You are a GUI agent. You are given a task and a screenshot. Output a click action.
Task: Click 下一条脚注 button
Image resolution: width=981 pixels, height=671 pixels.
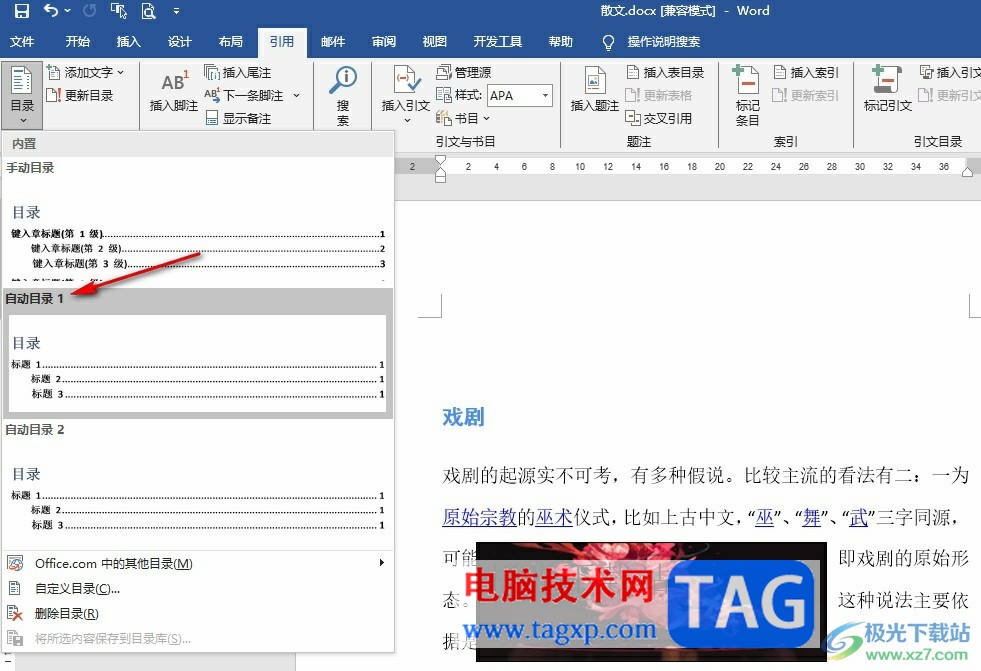(245, 96)
